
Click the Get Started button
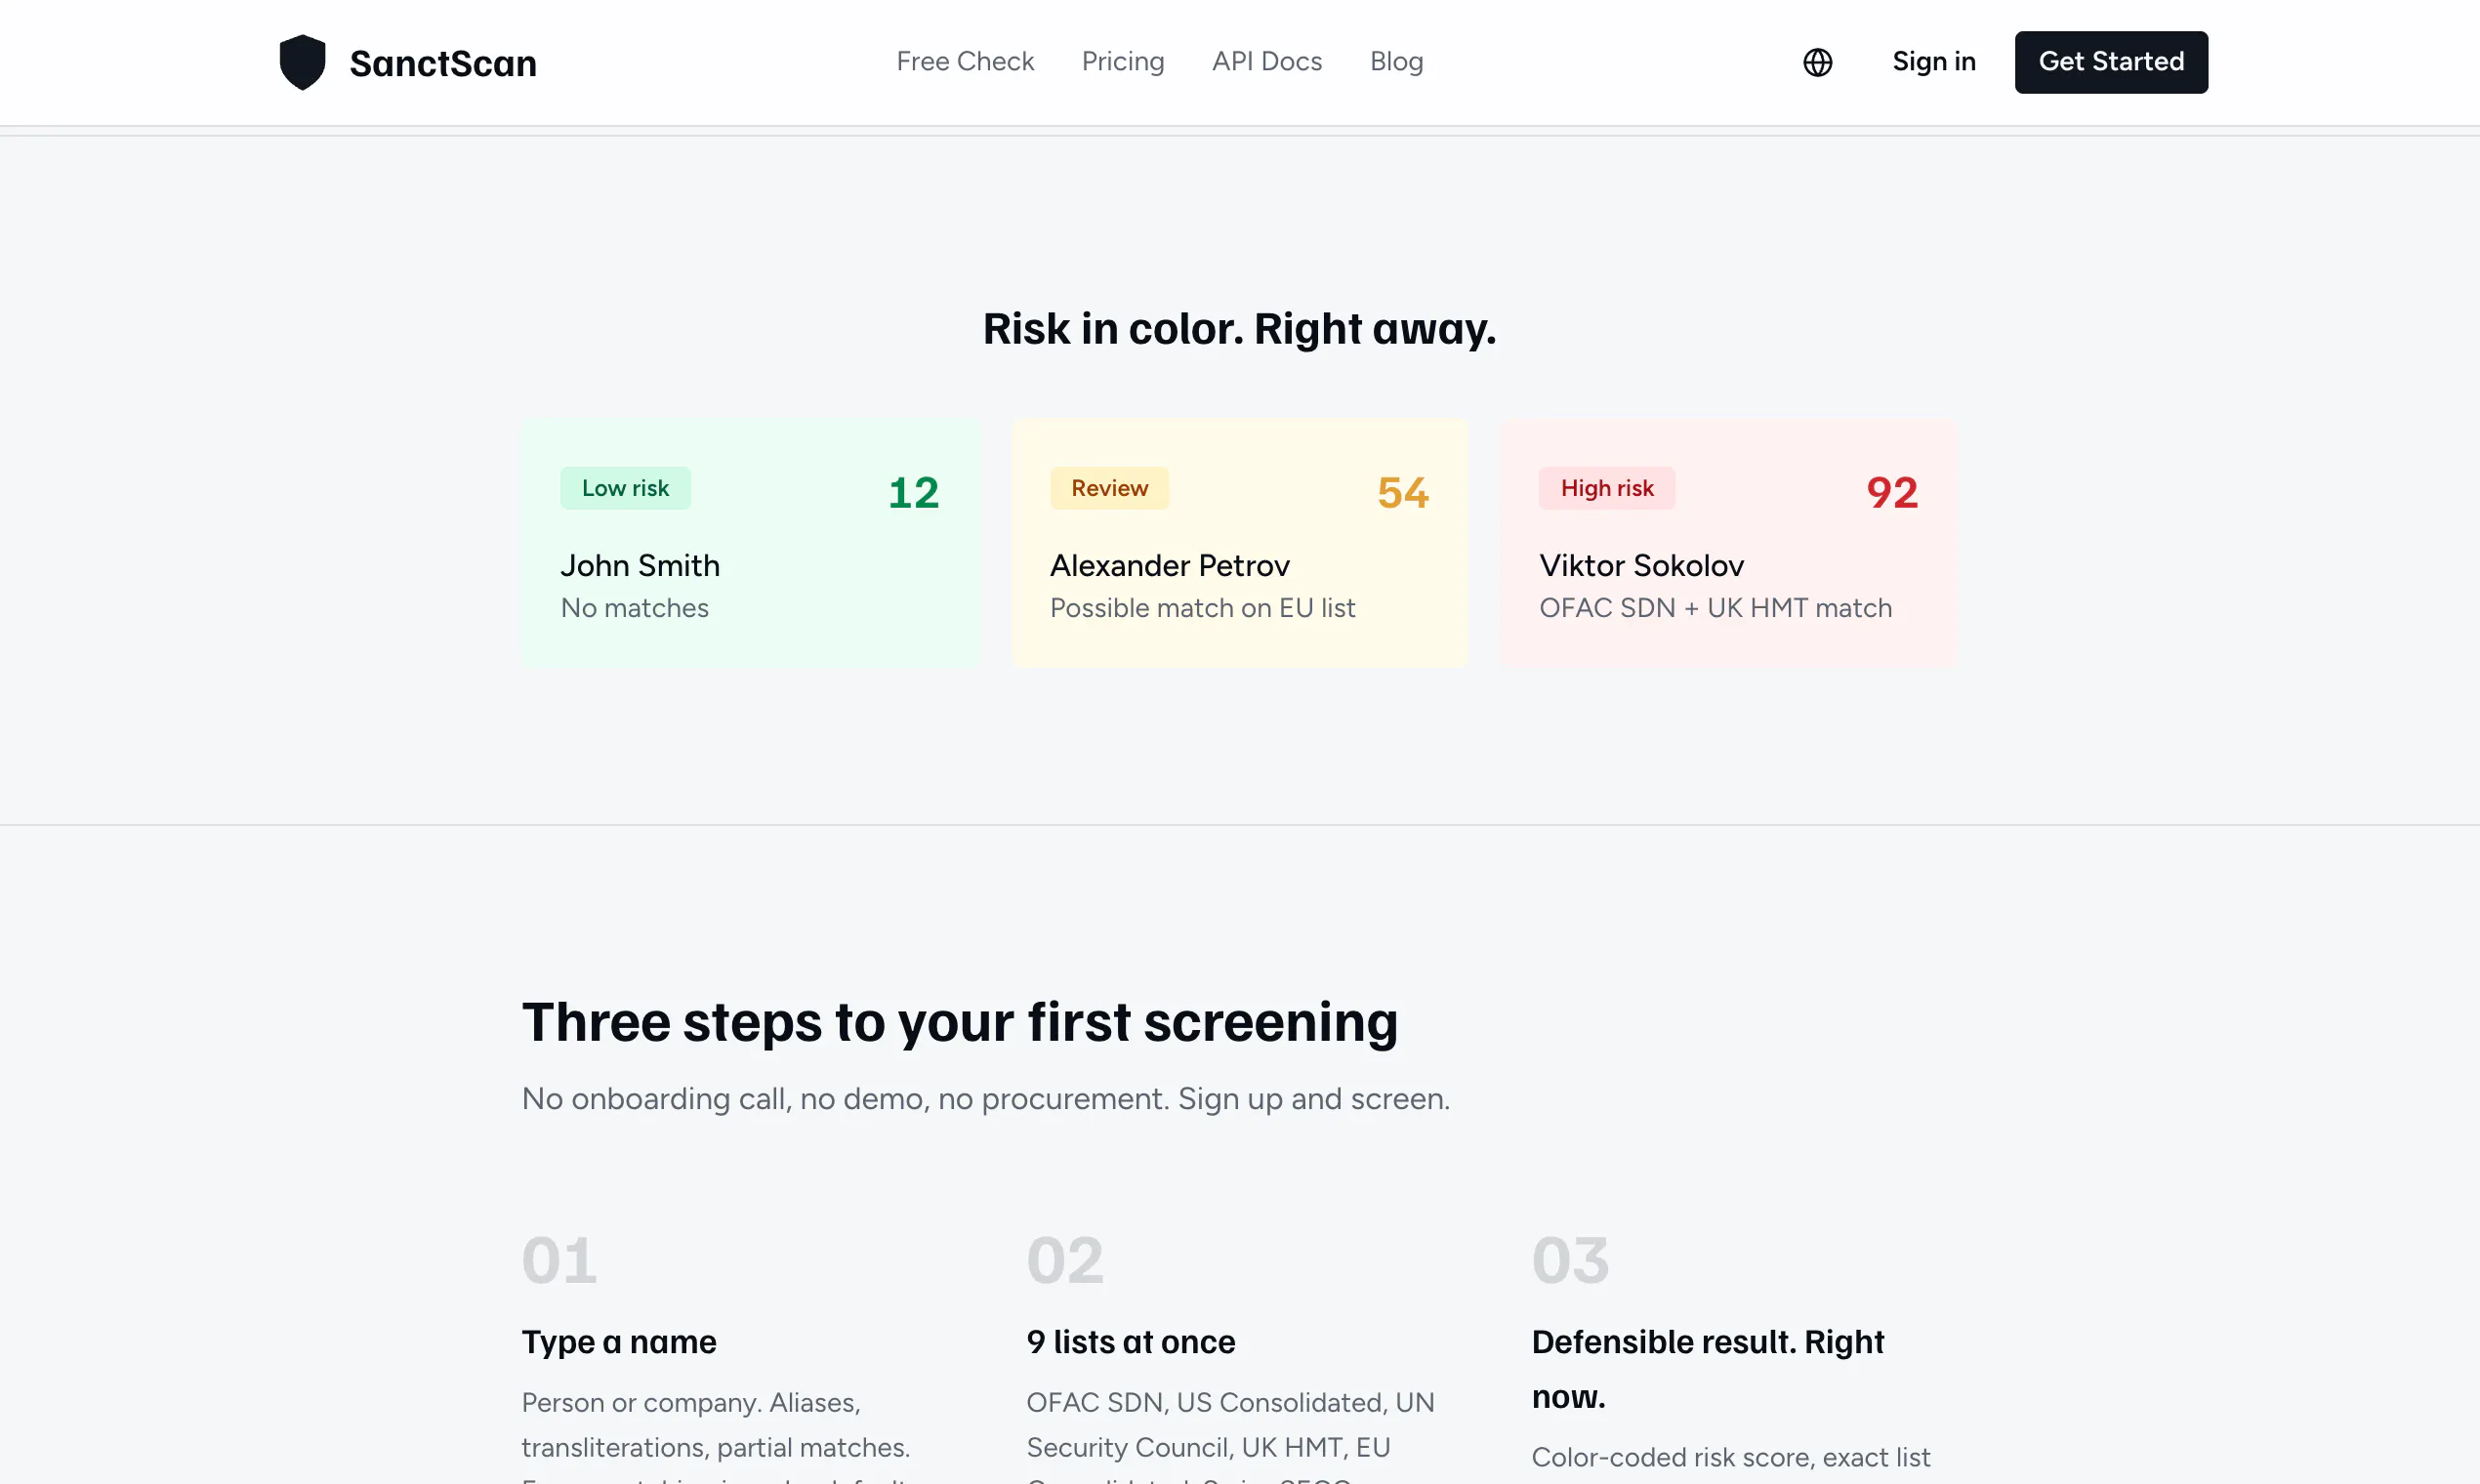click(2111, 62)
